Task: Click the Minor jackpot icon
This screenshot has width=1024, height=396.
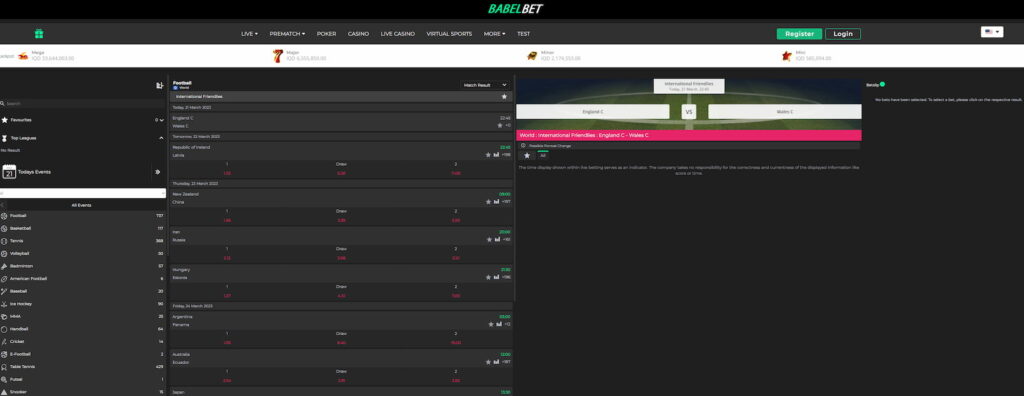Action: click(532, 56)
